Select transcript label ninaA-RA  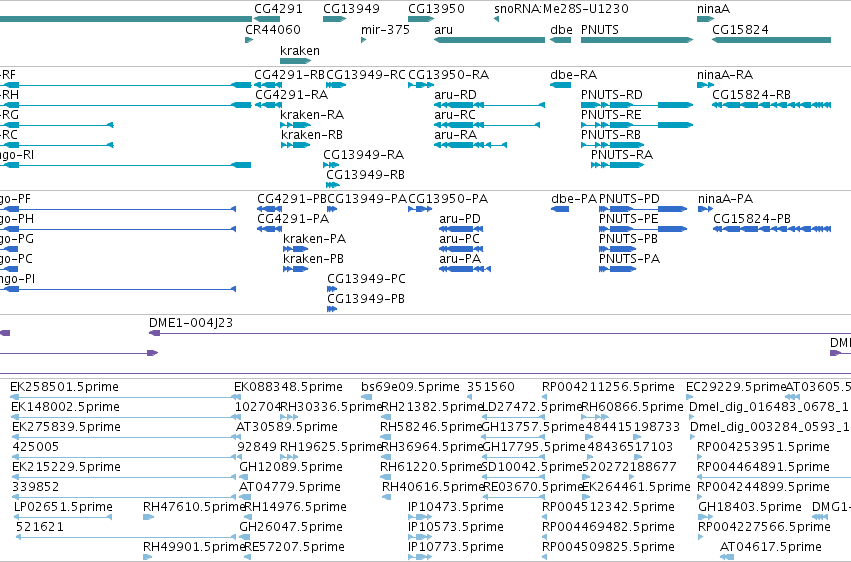[x=725, y=74]
